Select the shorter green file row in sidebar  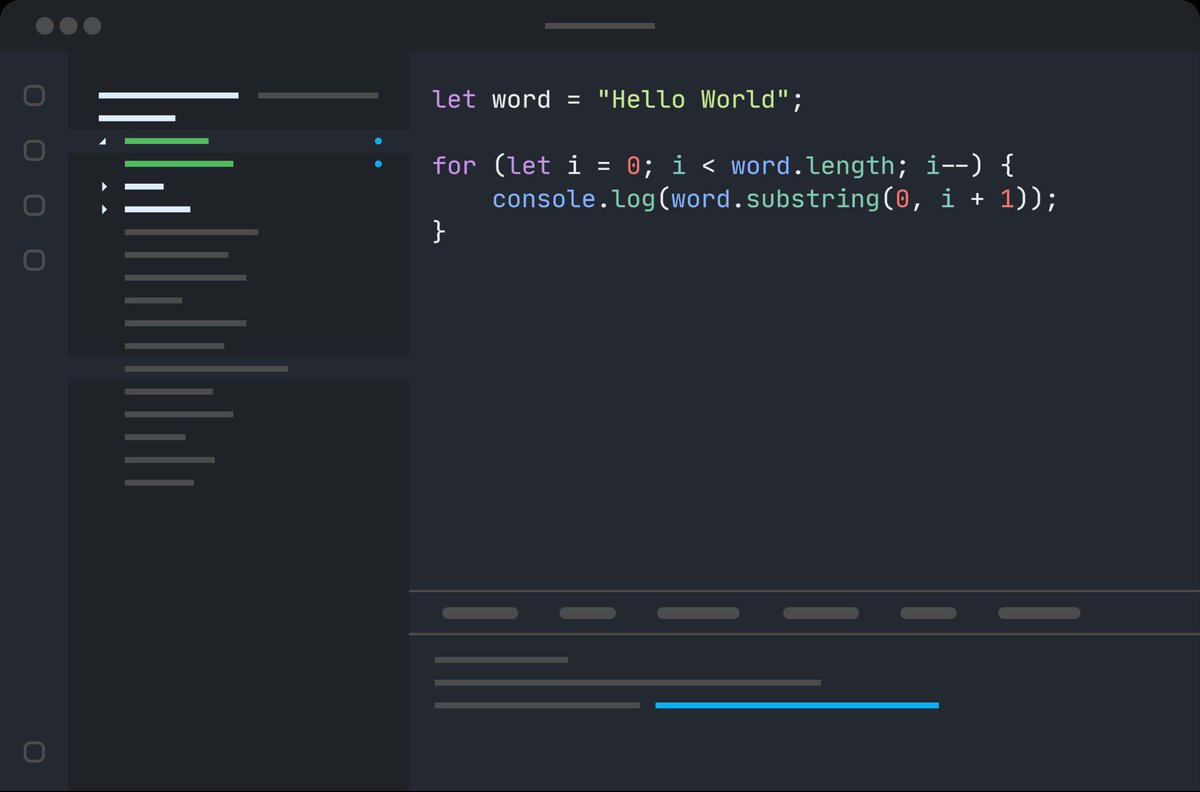coord(166,141)
